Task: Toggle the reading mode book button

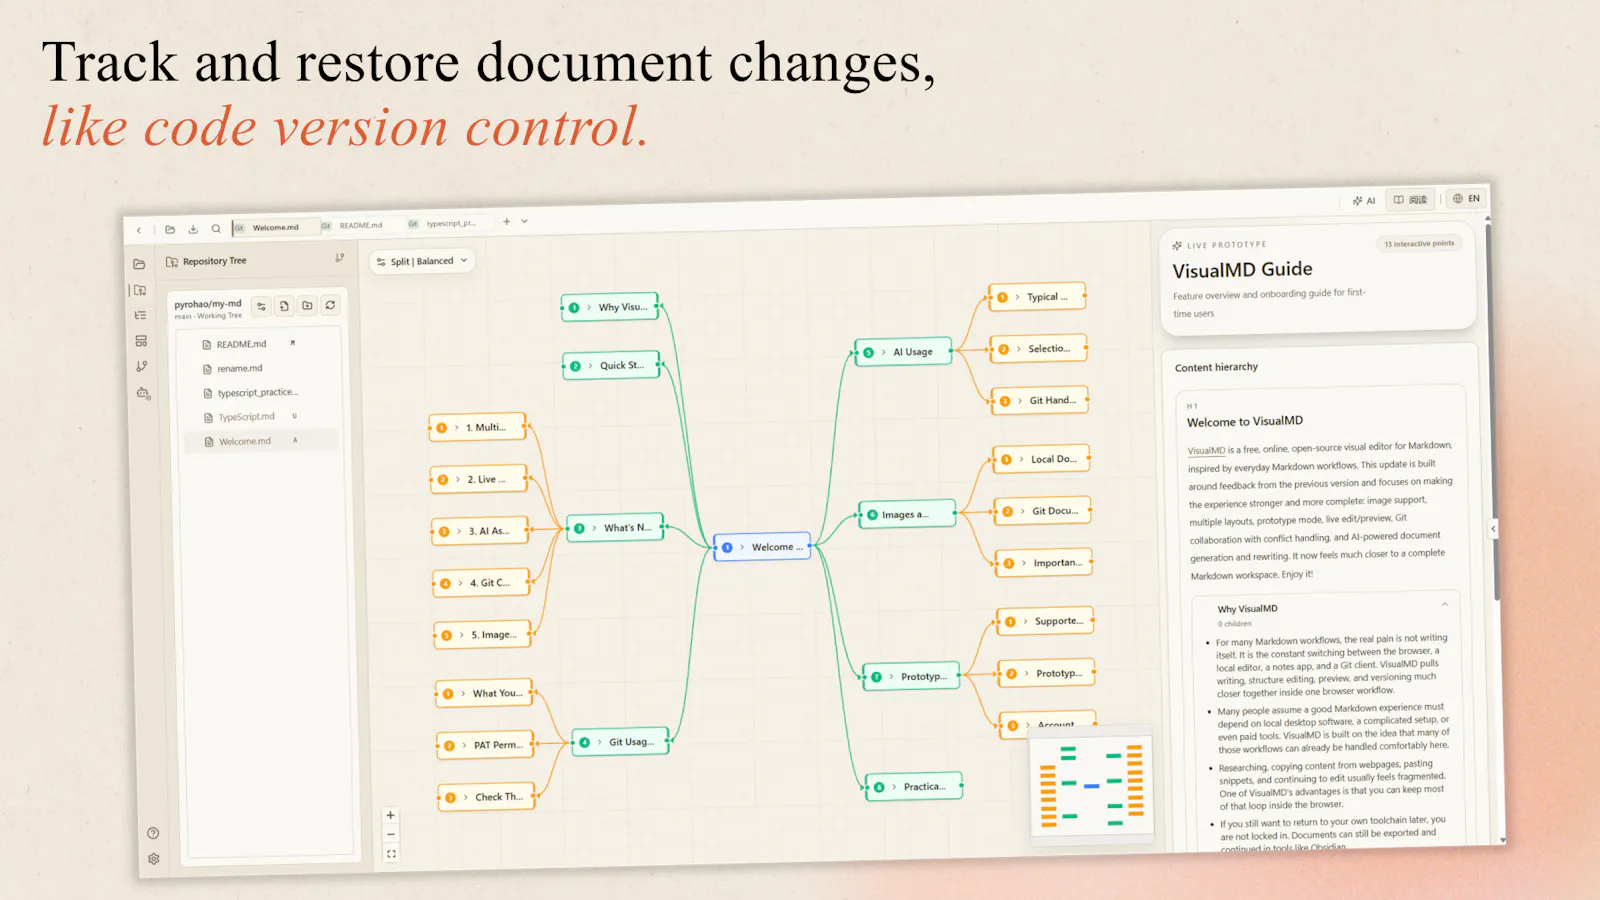Action: pos(1411,199)
